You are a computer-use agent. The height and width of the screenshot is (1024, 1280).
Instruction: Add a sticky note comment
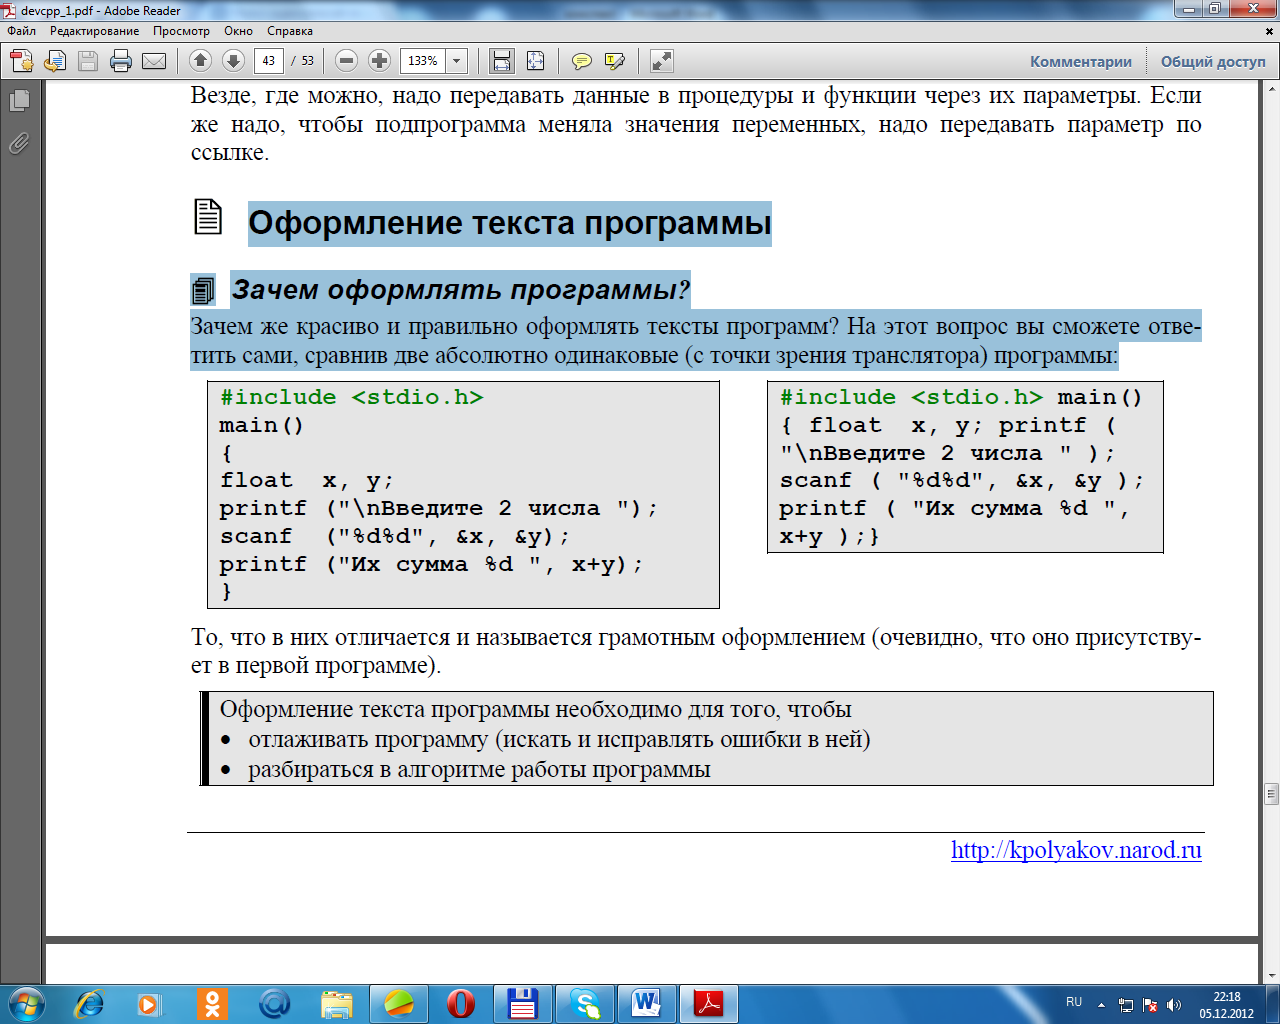pos(581,61)
